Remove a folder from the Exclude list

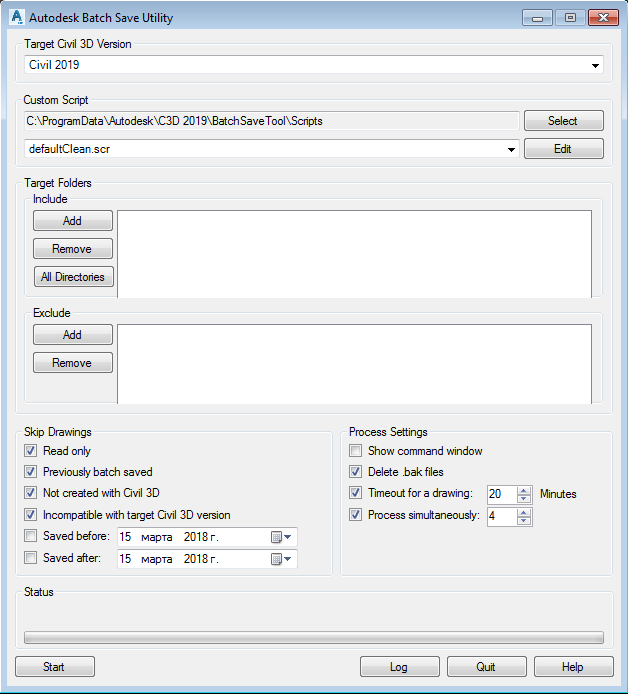pos(73,363)
